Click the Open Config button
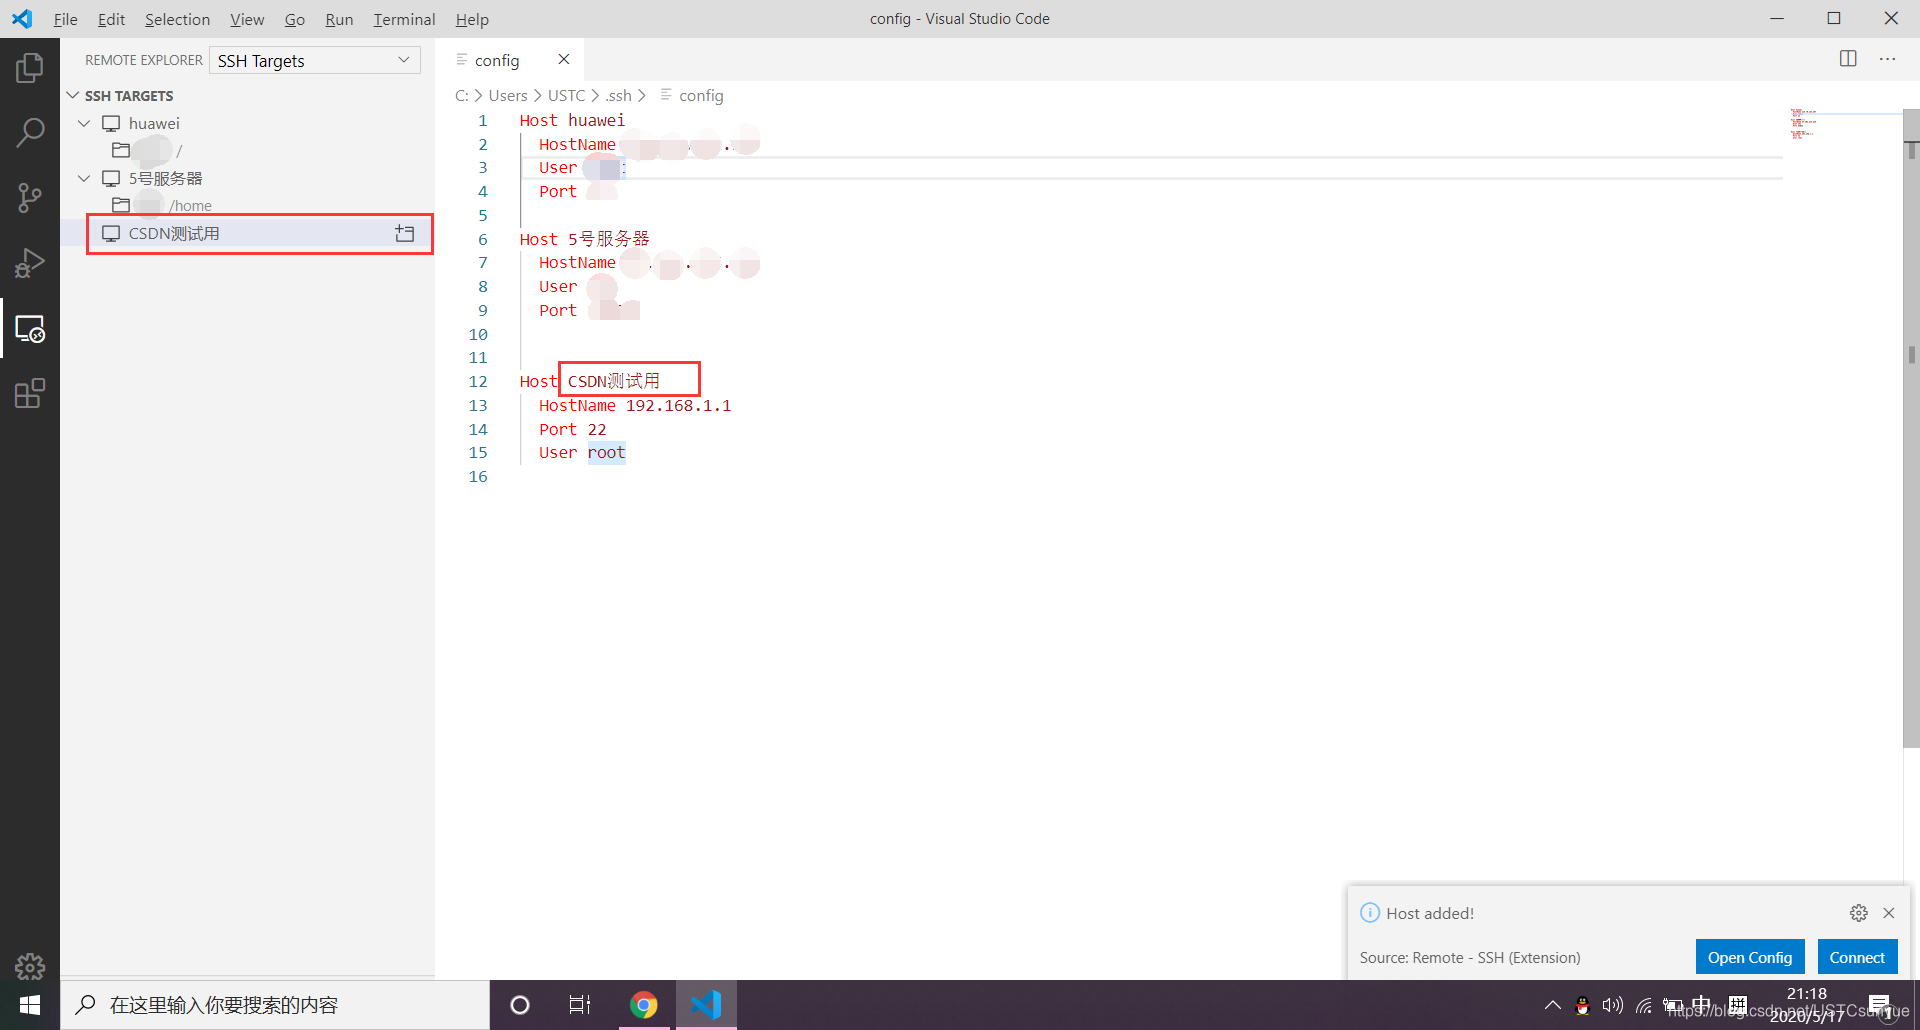Image resolution: width=1920 pixels, height=1030 pixels. click(x=1750, y=957)
